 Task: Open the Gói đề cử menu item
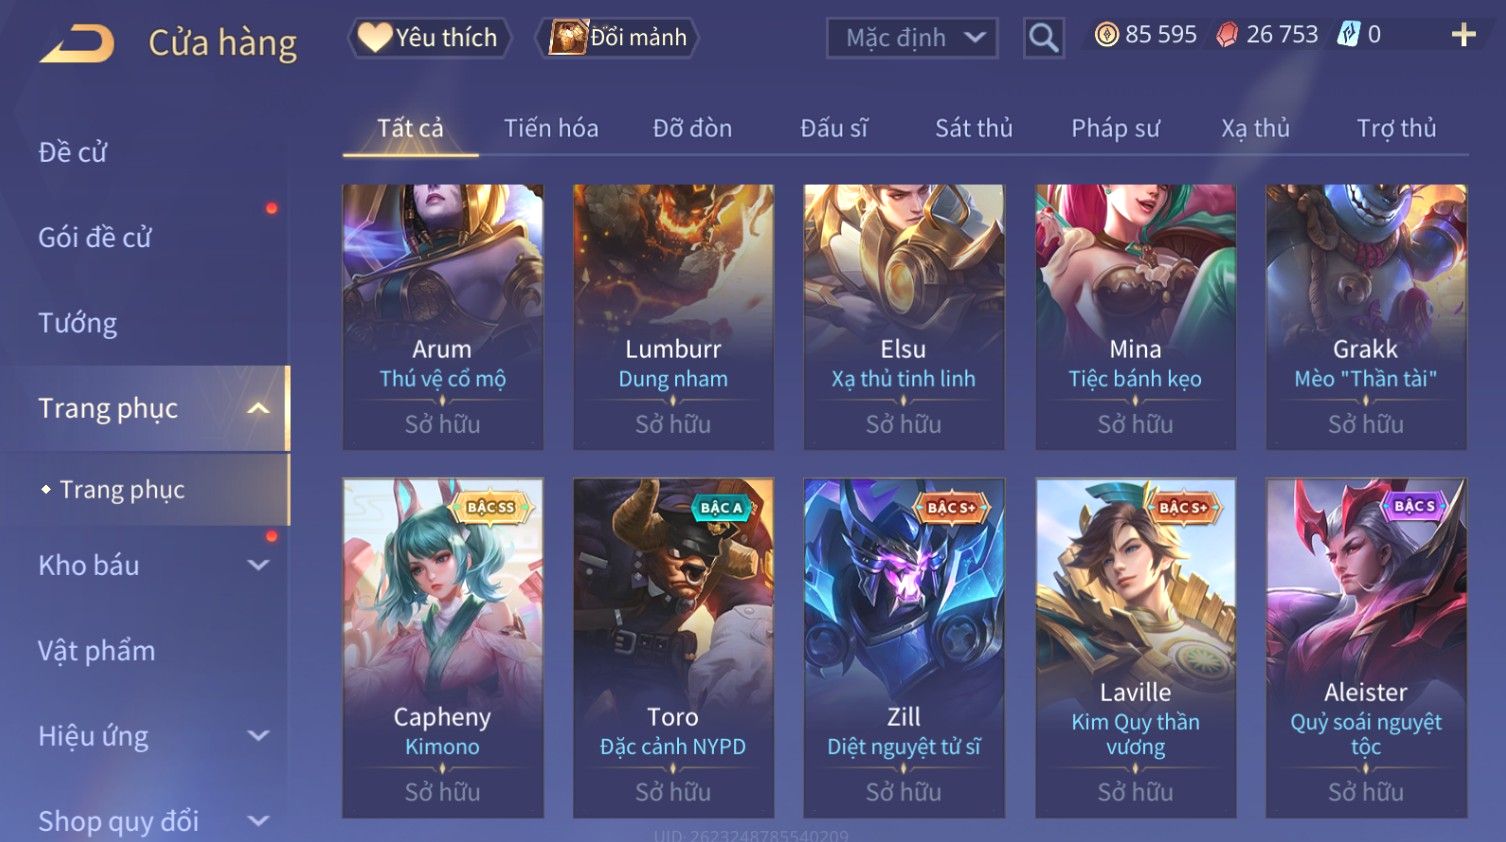(95, 238)
